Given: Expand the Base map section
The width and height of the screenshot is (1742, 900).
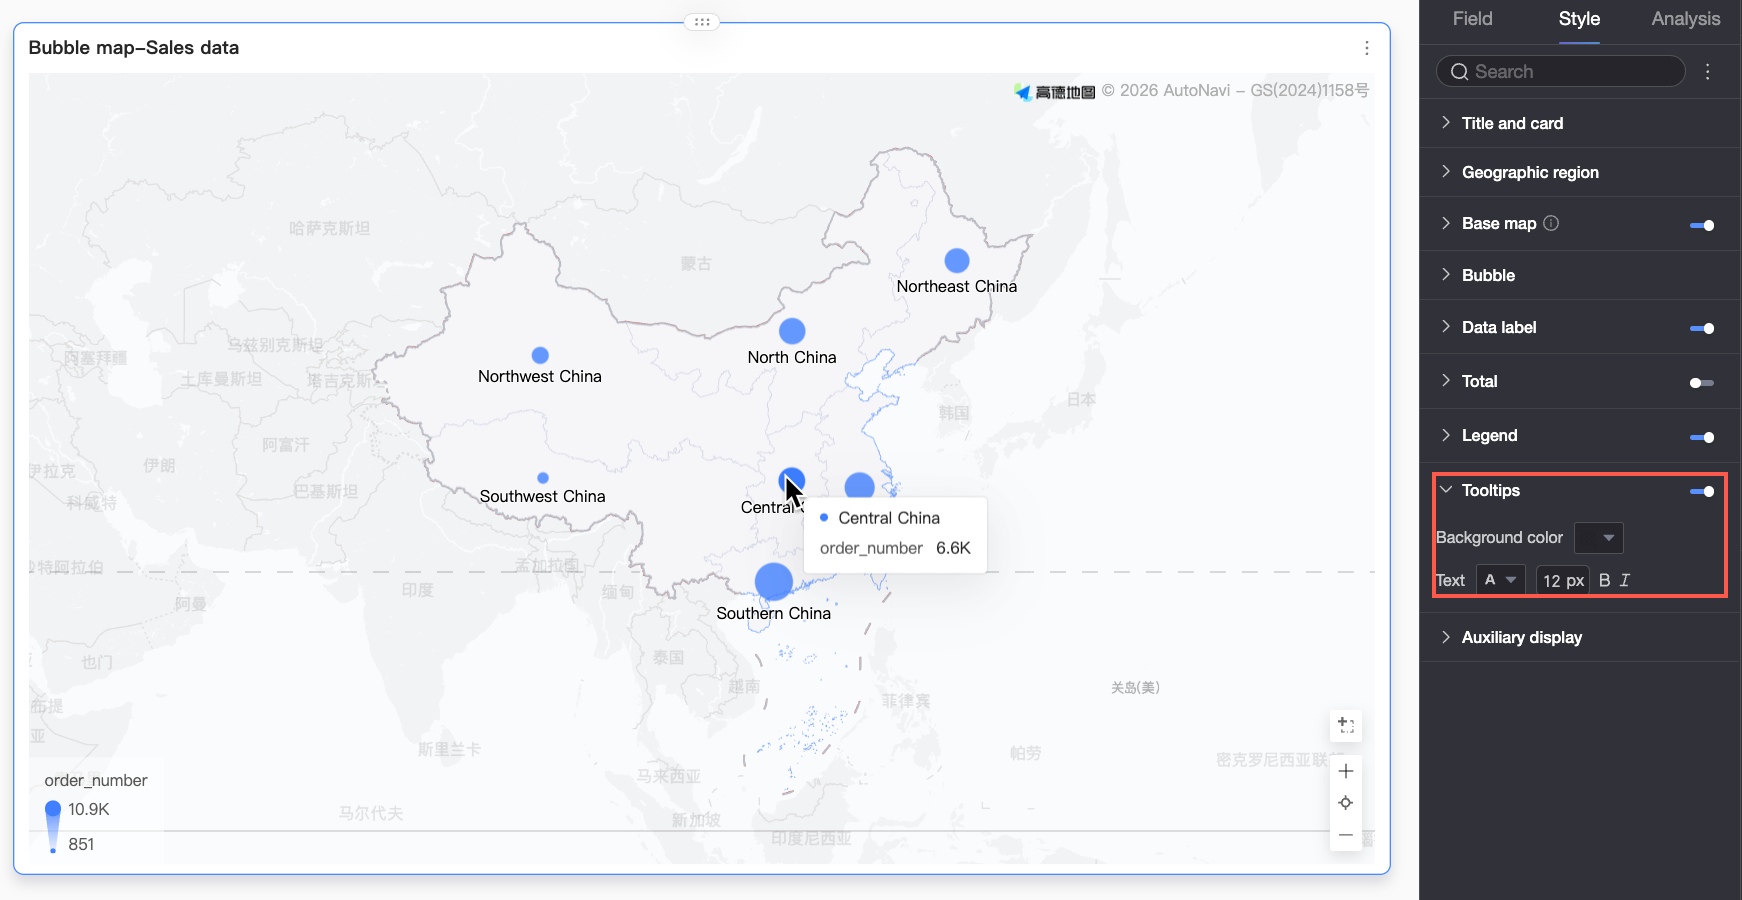Looking at the screenshot, I should (1446, 222).
